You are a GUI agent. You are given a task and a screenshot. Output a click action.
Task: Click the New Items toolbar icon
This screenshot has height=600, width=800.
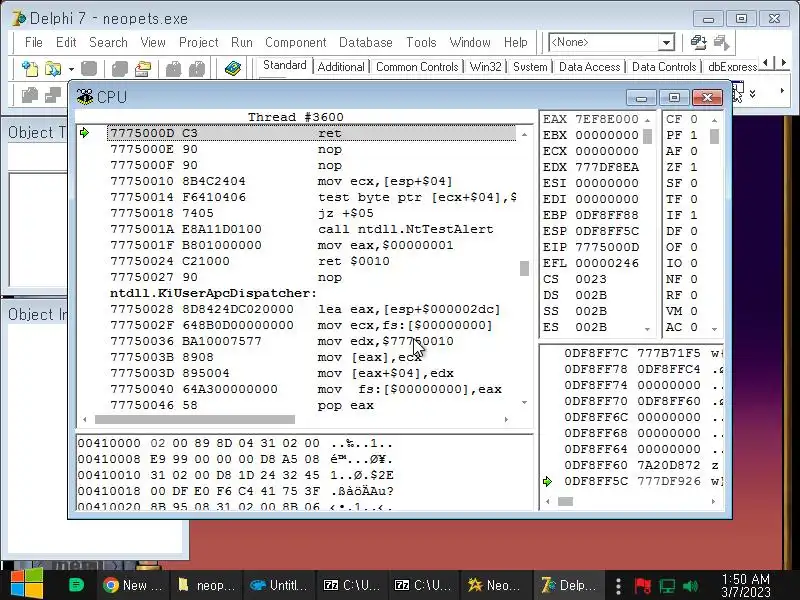click(30, 68)
